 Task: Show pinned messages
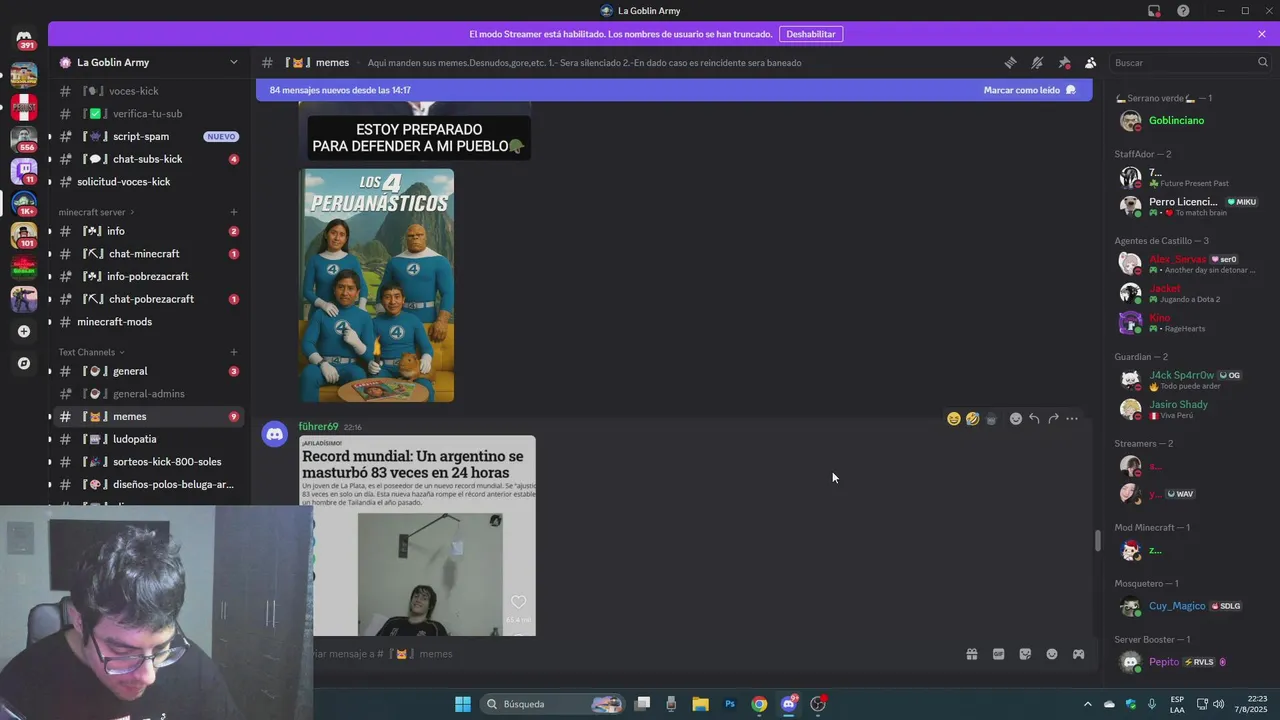[x=1064, y=62]
